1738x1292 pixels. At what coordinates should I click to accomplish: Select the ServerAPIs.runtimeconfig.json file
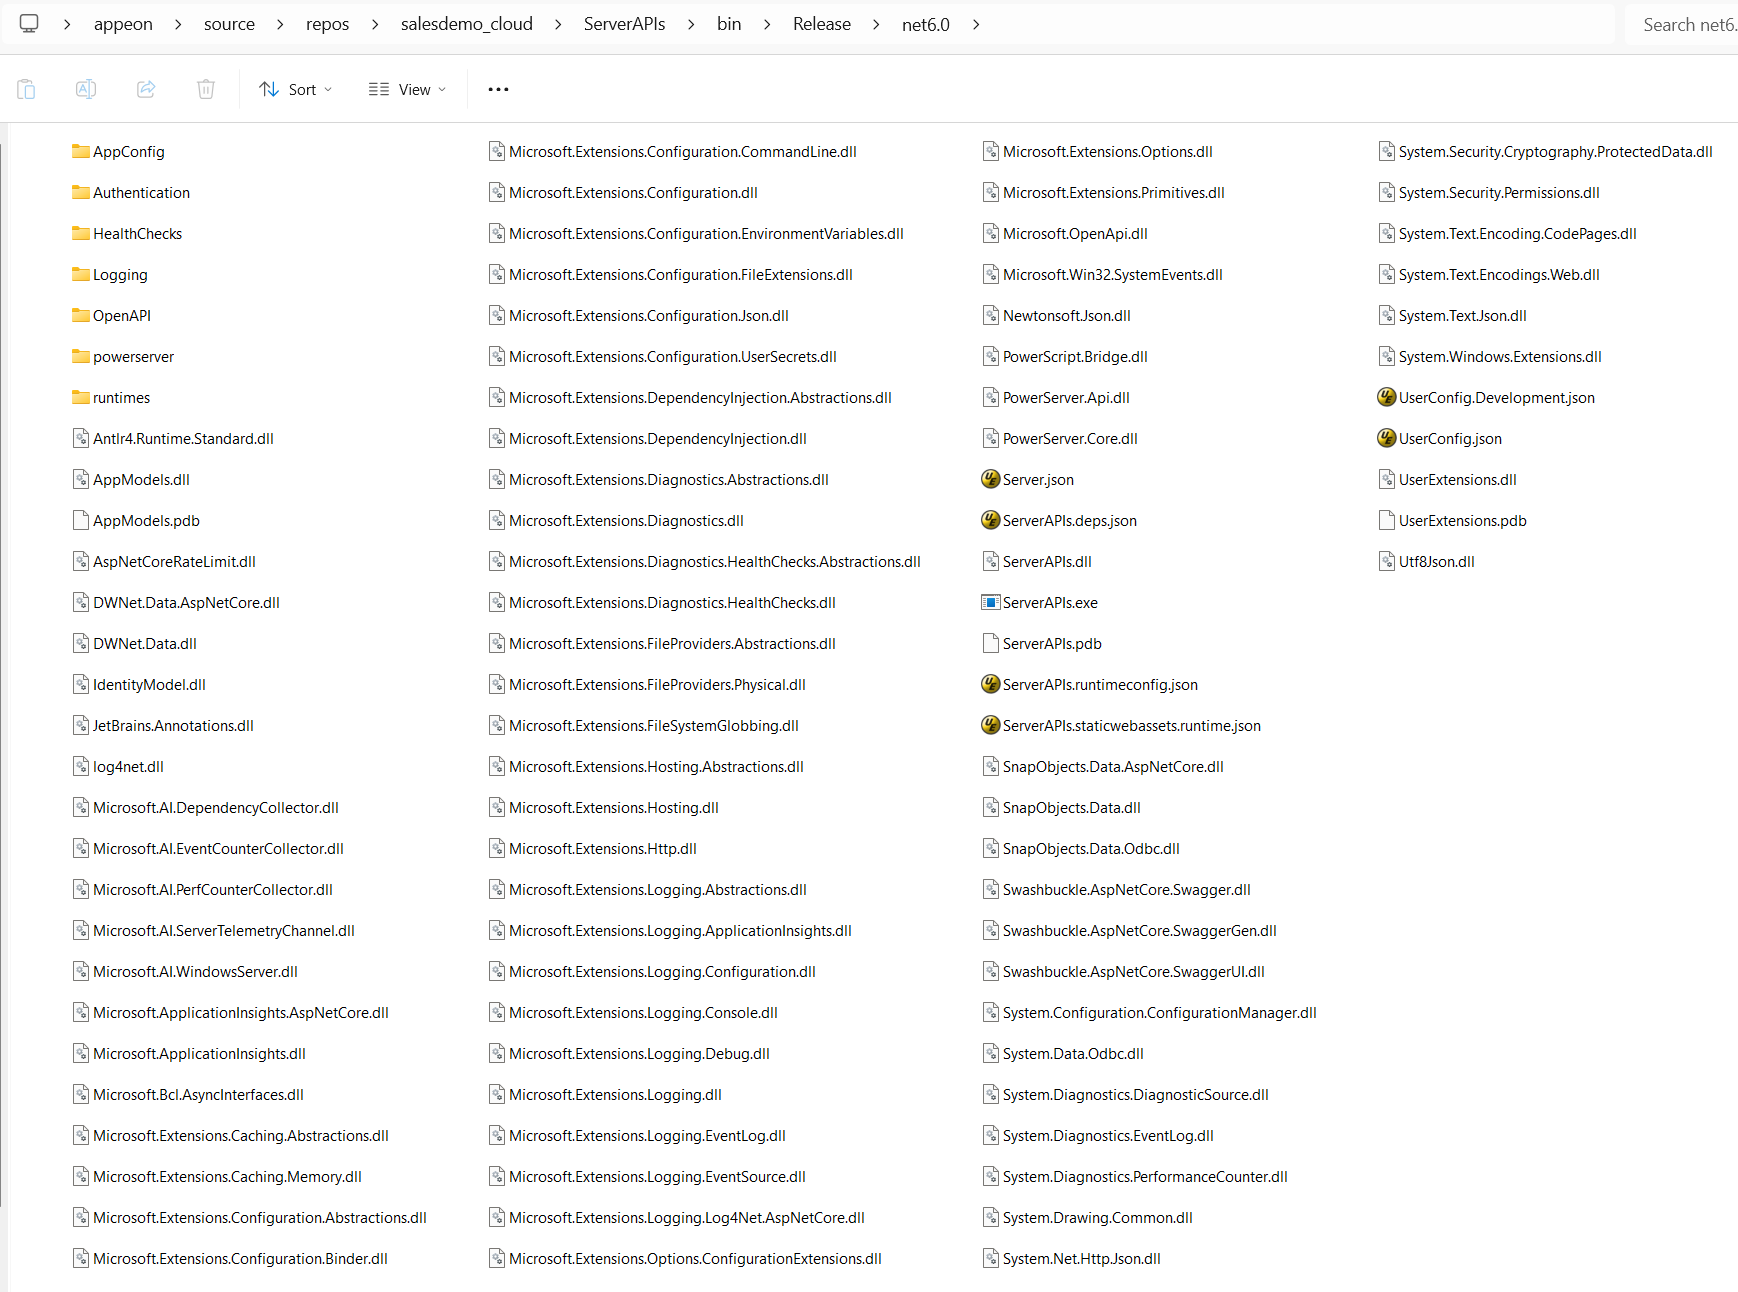[1099, 685]
